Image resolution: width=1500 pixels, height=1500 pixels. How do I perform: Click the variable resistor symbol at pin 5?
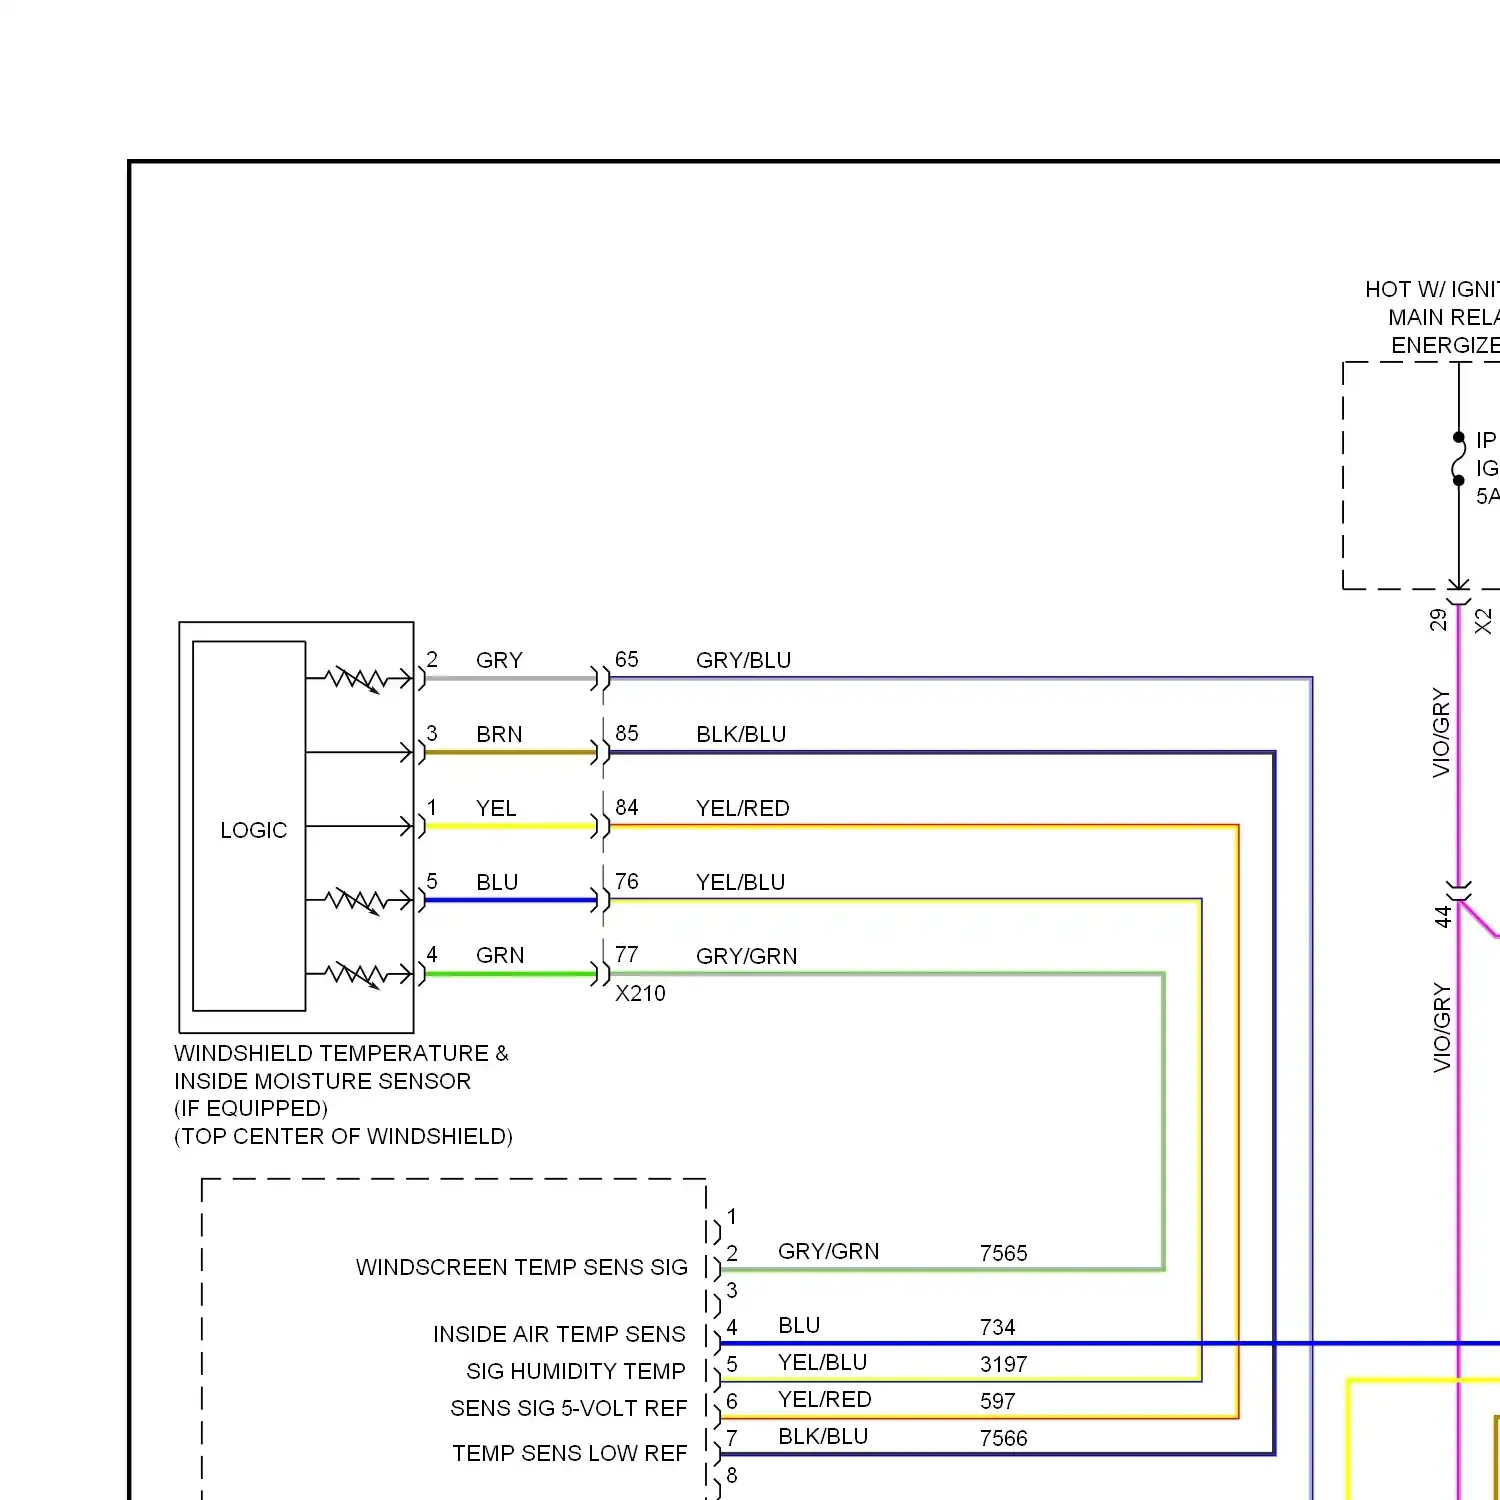pos(355,900)
